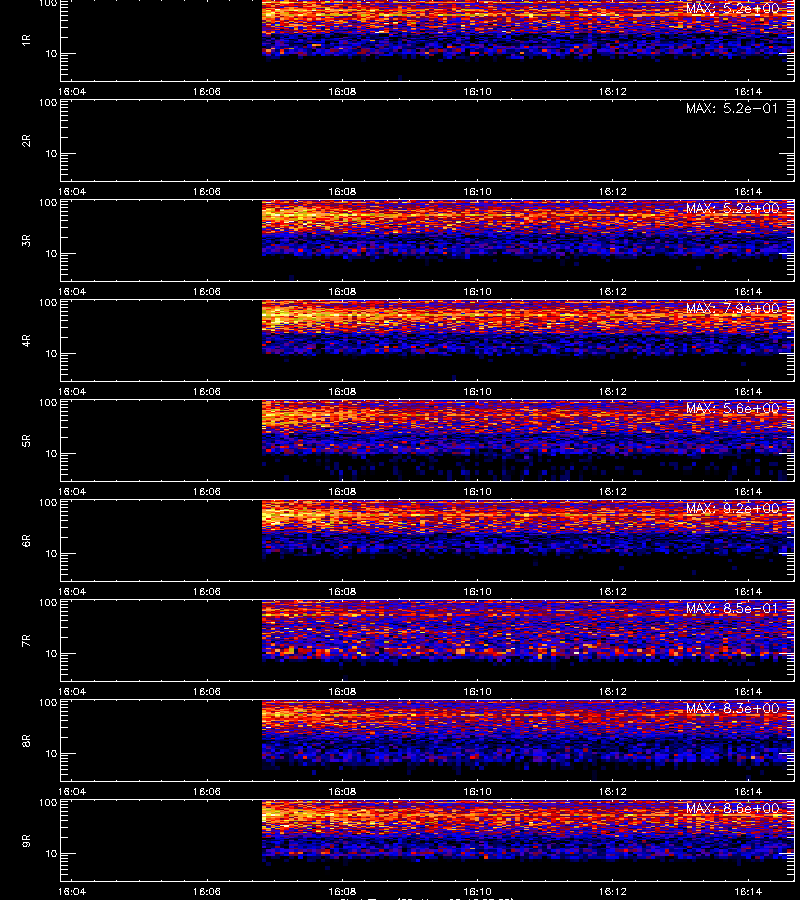
Task: Click the 16:06 time label below panel 8R
Action: pos(207,792)
